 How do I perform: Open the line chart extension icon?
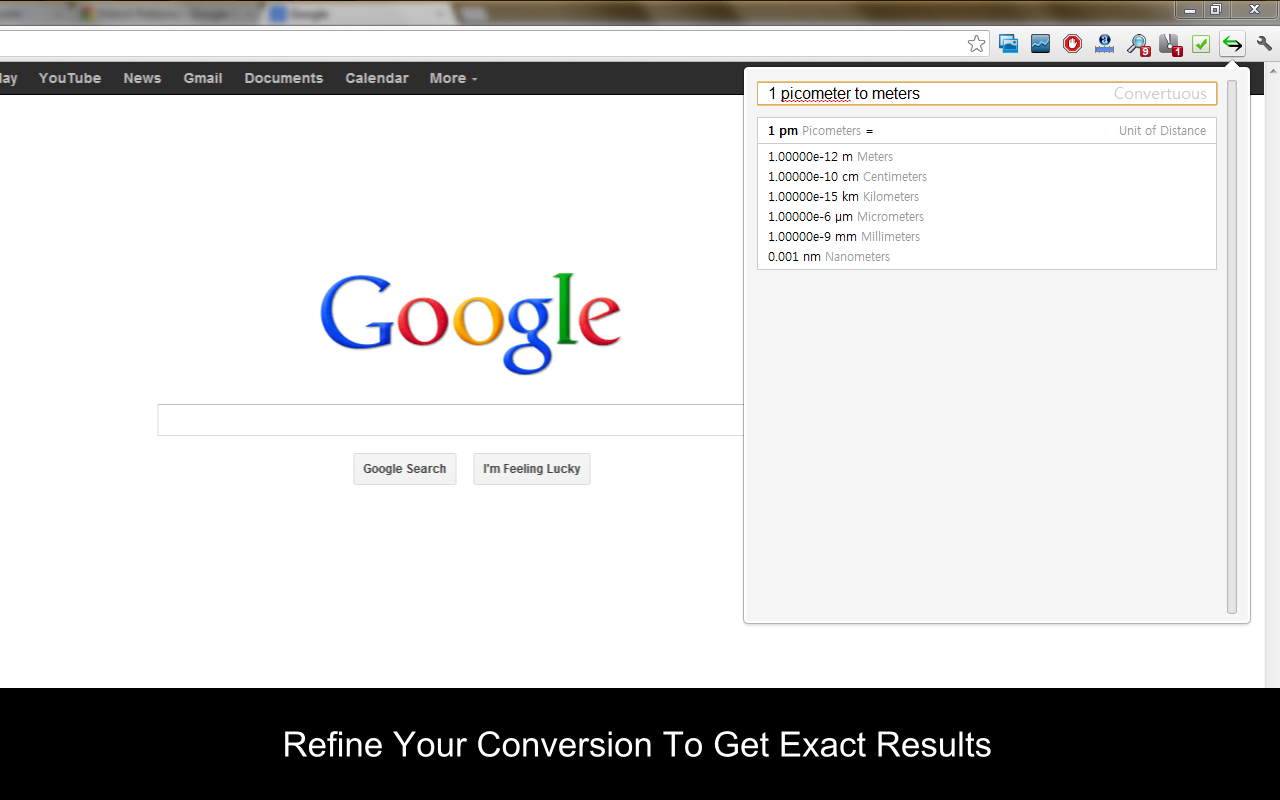pos(1040,44)
